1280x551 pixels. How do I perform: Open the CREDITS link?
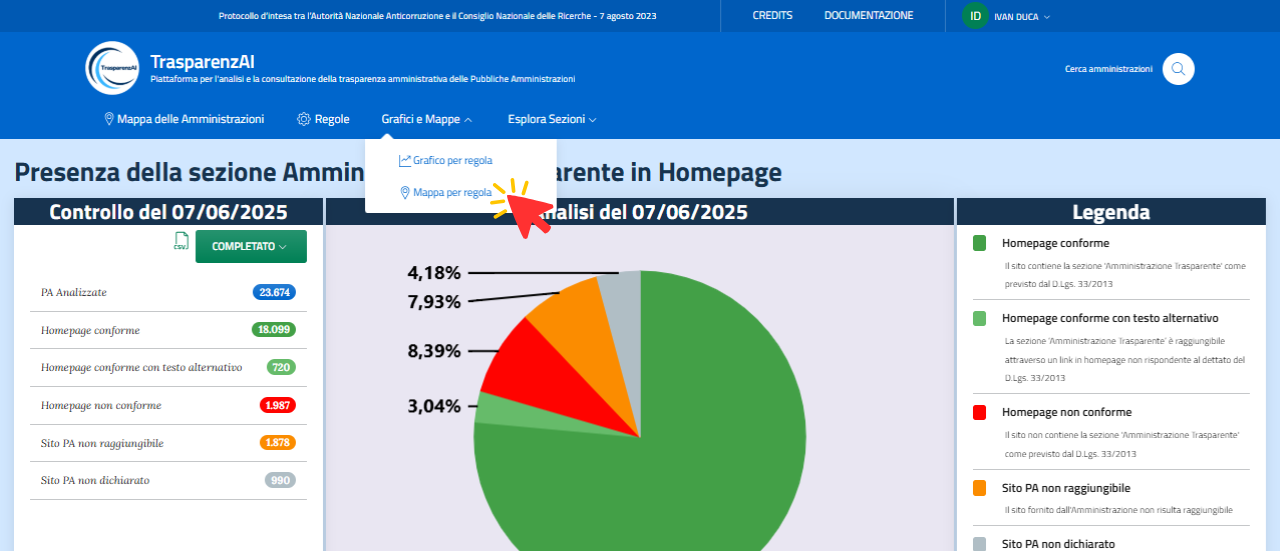(772, 16)
